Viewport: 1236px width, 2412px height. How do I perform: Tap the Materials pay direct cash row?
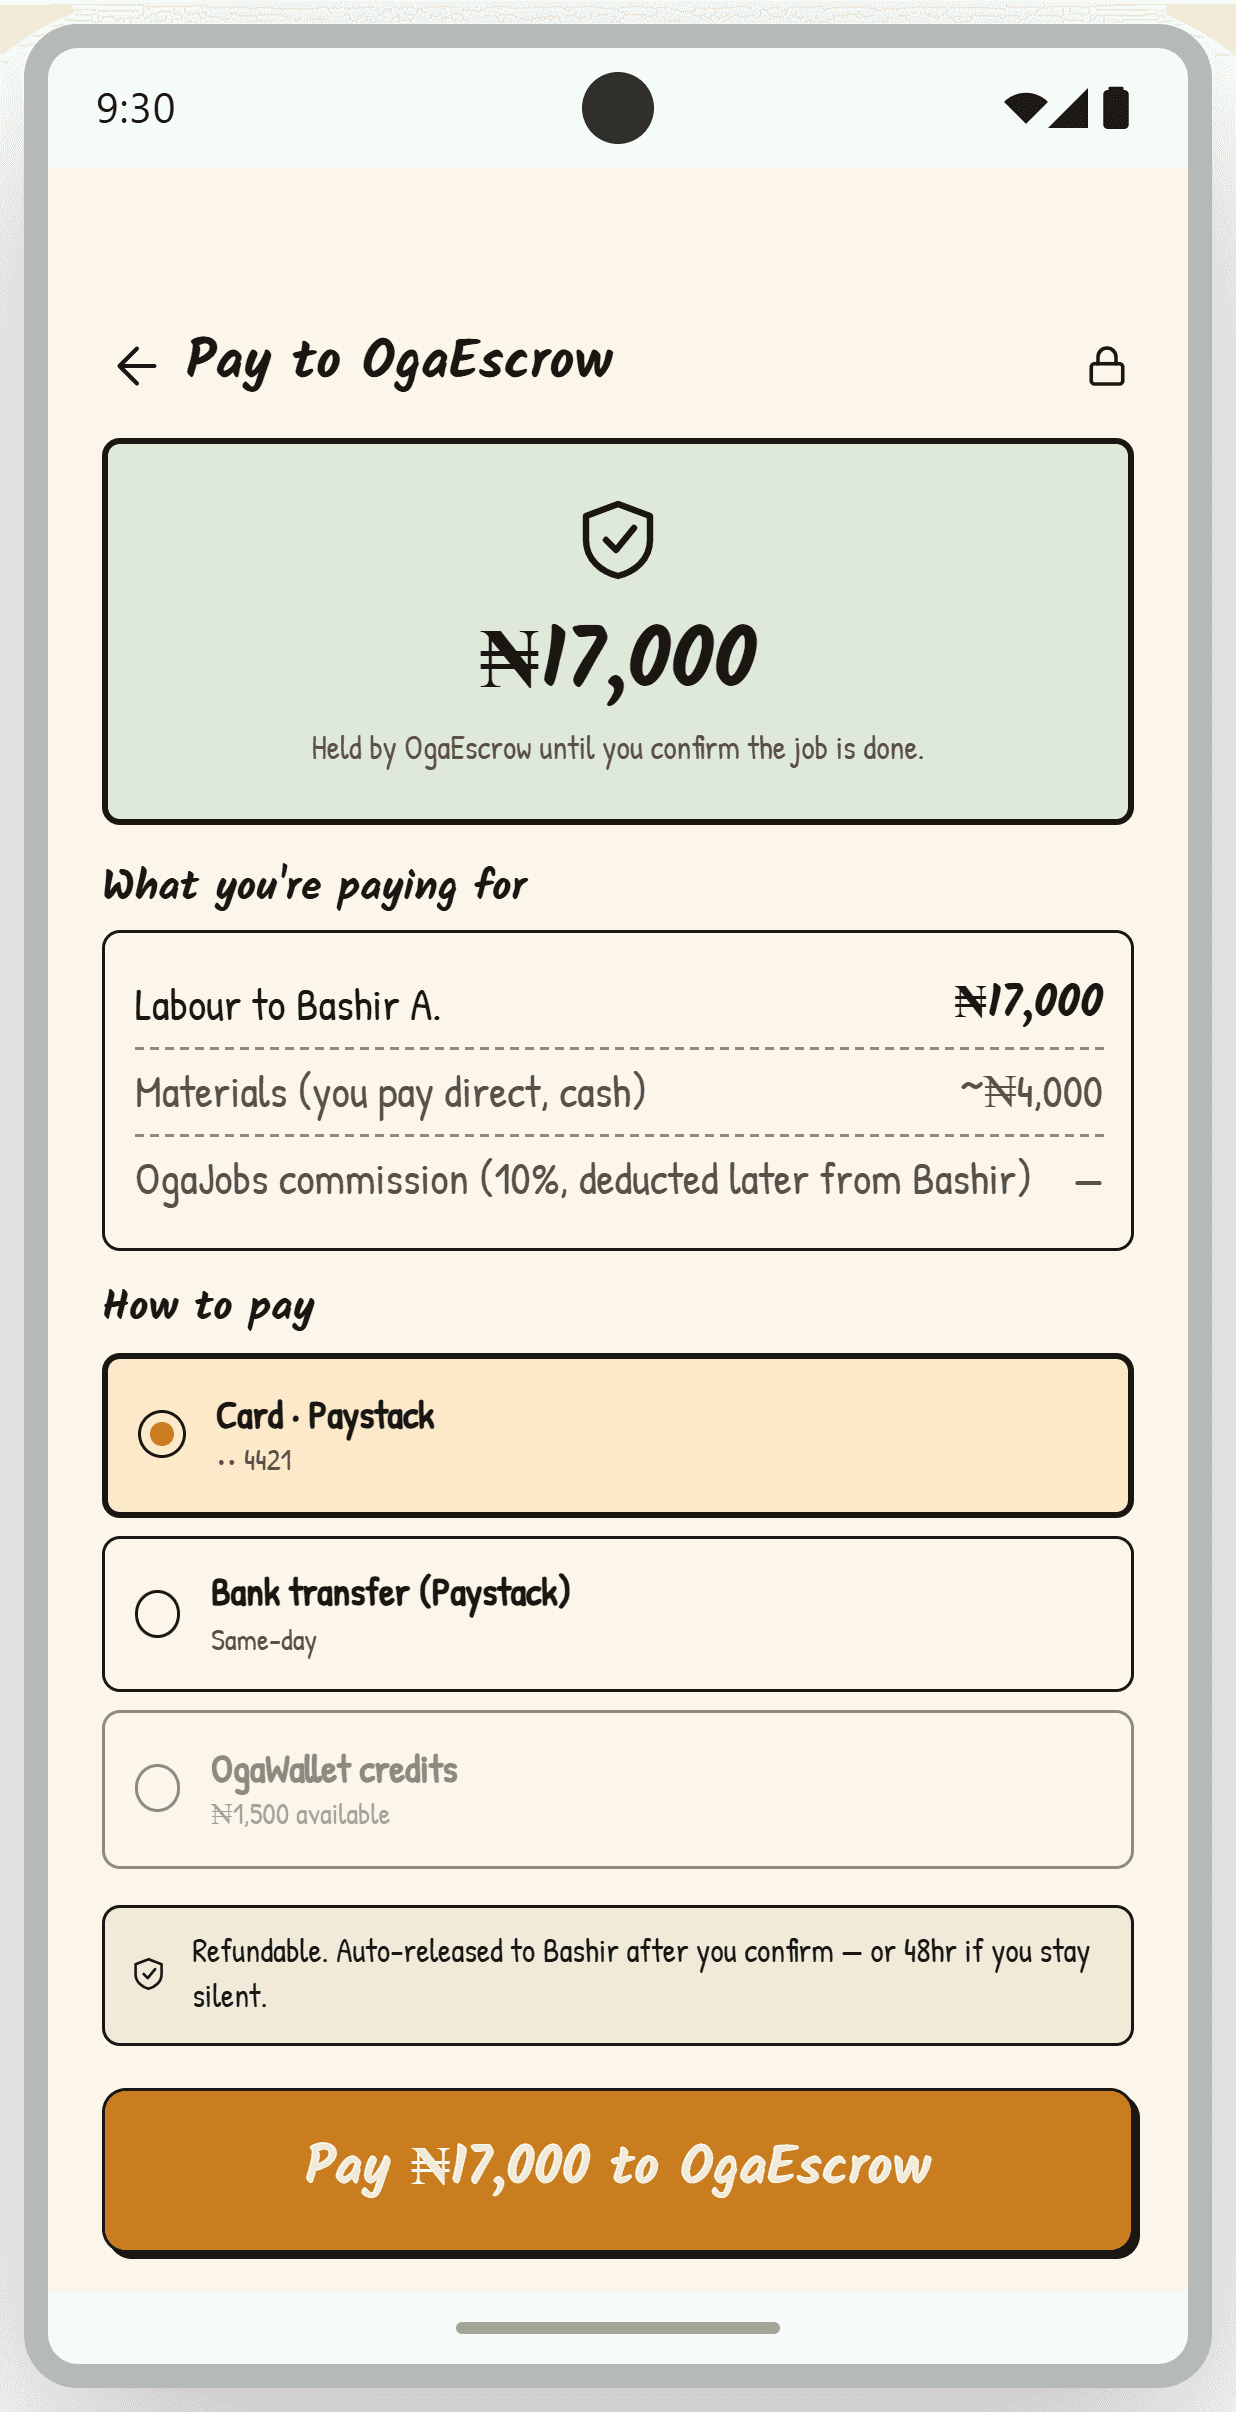619,1092
